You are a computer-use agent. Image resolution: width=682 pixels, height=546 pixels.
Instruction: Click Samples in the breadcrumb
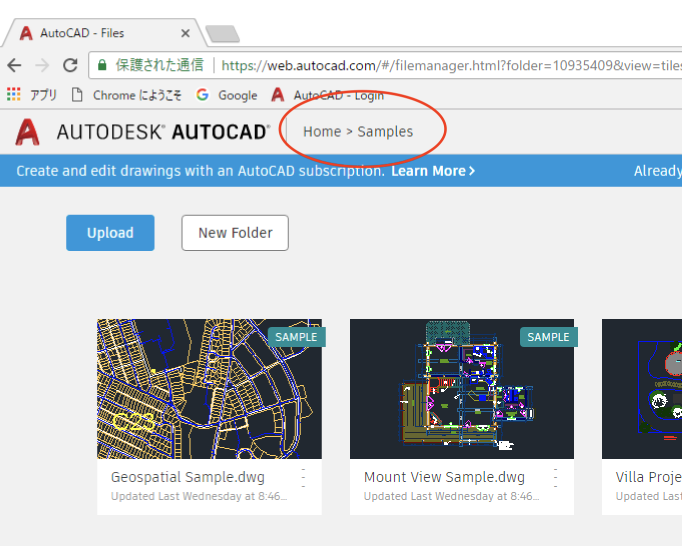point(385,131)
